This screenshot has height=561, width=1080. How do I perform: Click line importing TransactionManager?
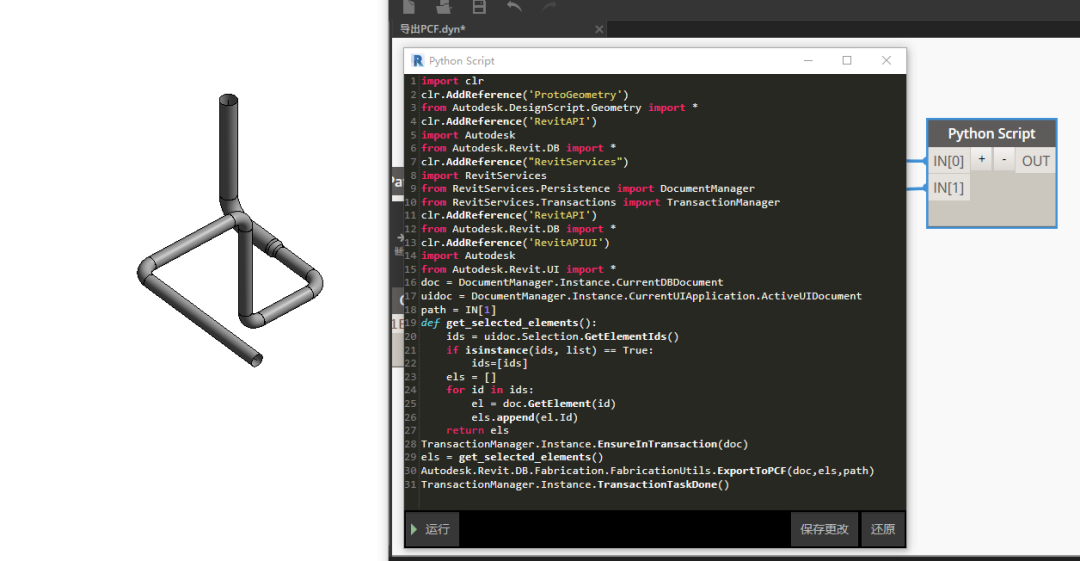(600, 202)
